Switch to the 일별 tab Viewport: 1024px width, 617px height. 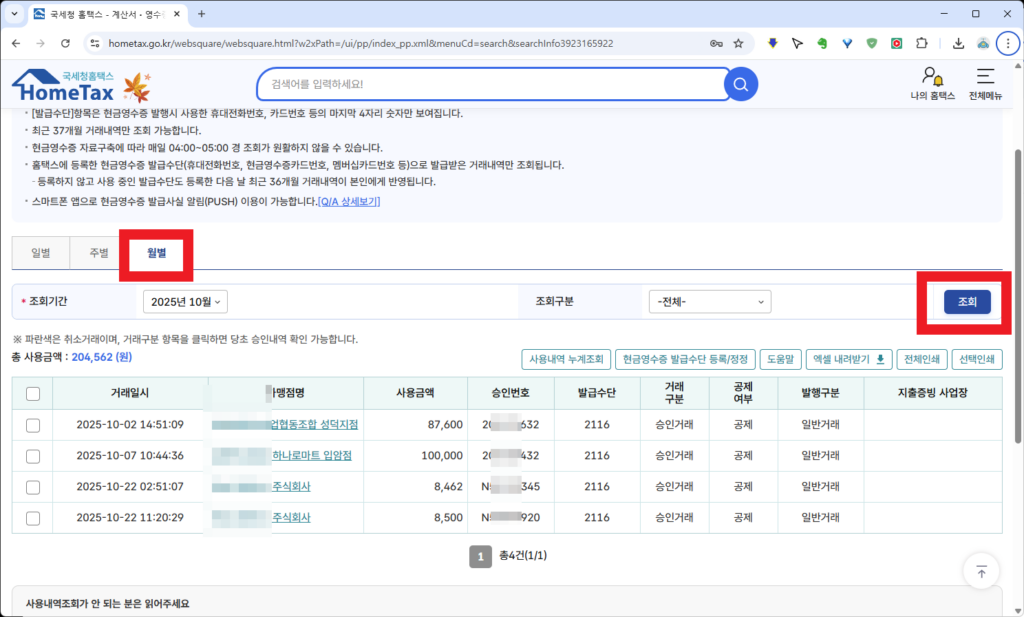tap(40, 253)
